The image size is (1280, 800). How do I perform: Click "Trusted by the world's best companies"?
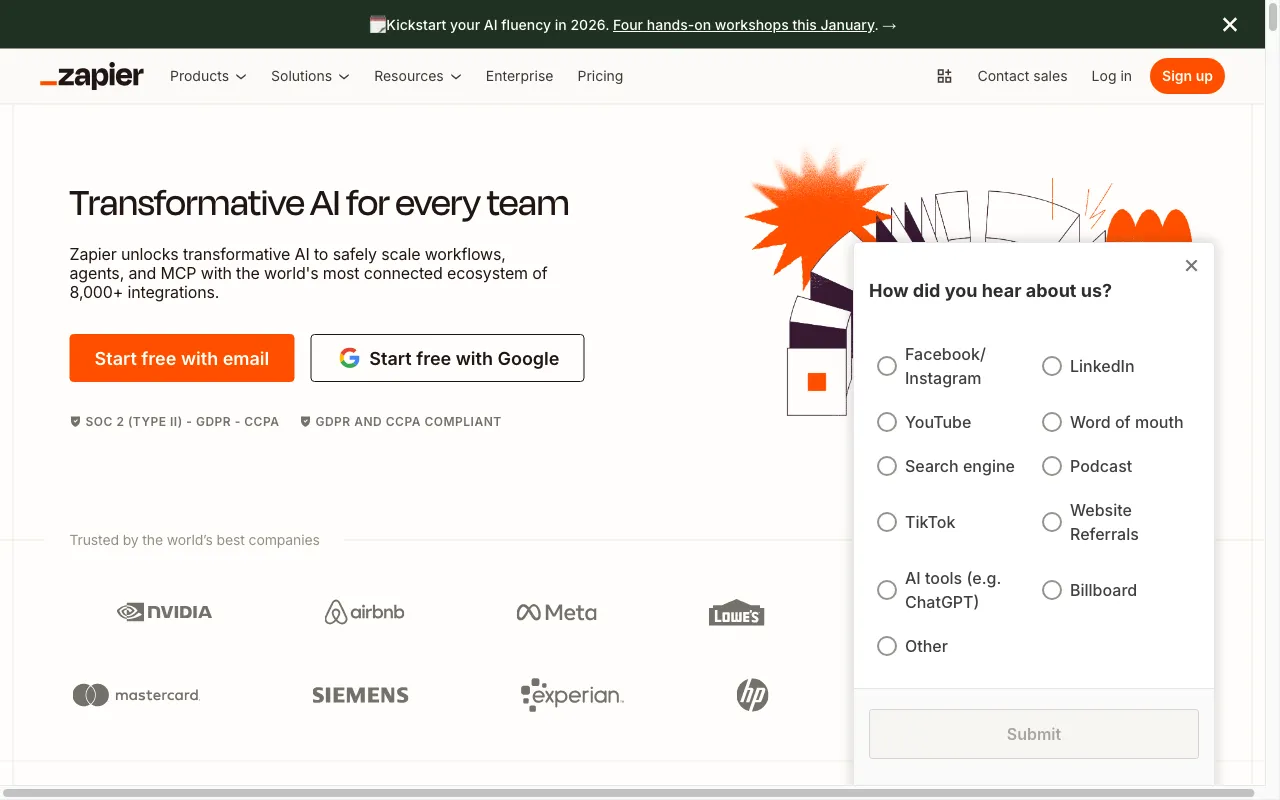pyautogui.click(x=195, y=540)
